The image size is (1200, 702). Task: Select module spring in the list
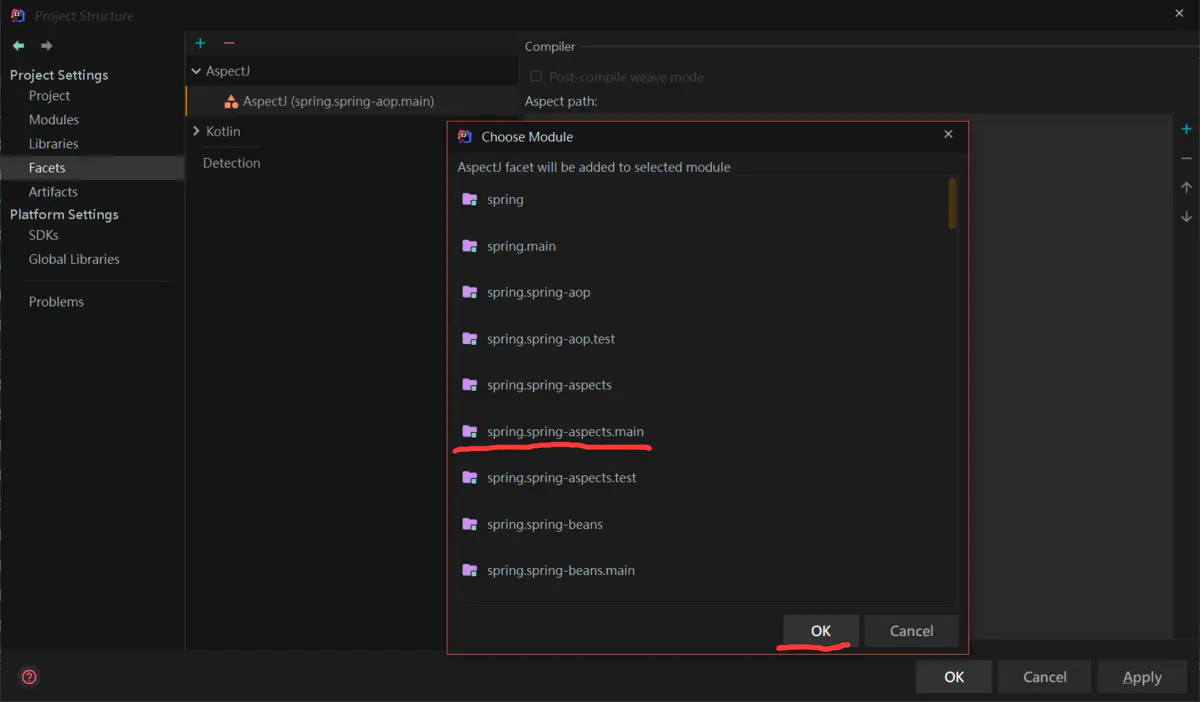(701, 199)
